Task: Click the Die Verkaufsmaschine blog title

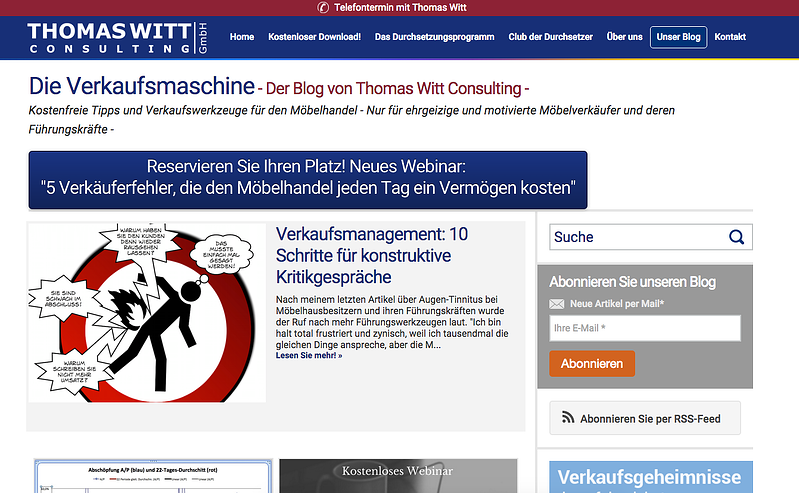Action: tap(142, 86)
